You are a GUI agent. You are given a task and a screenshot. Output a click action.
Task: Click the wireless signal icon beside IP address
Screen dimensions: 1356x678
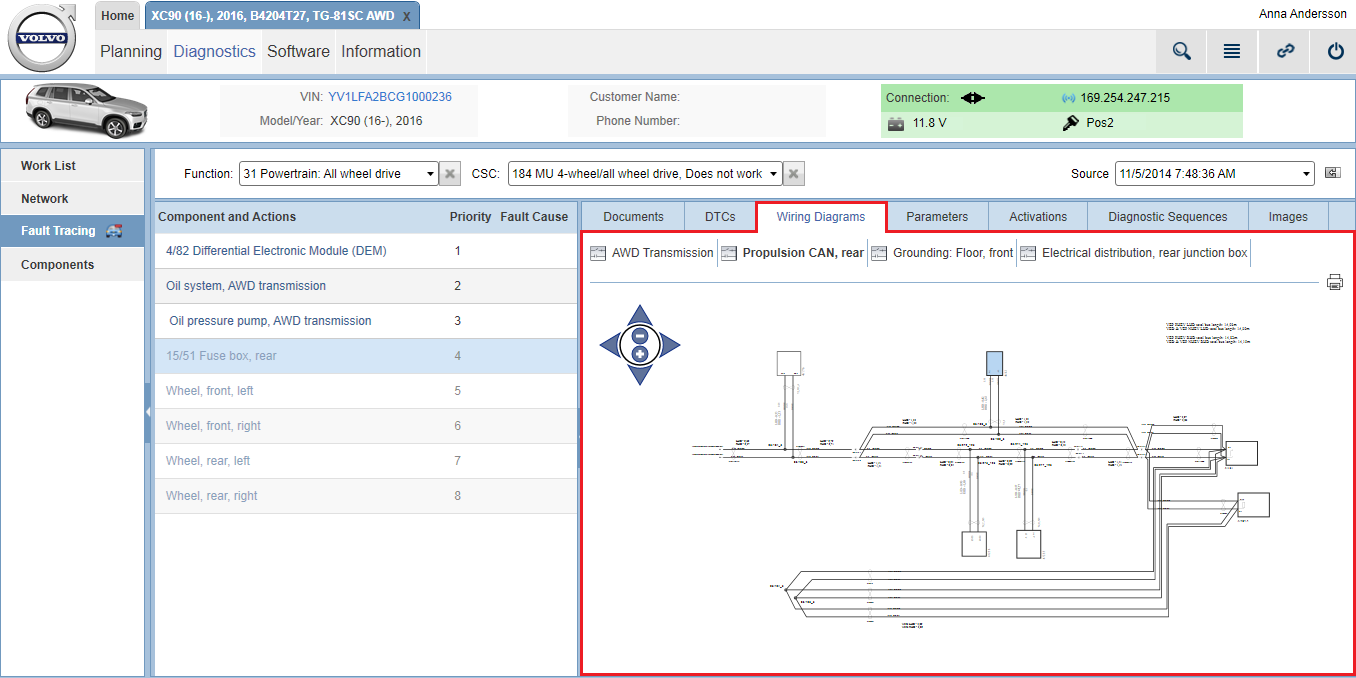[1069, 98]
